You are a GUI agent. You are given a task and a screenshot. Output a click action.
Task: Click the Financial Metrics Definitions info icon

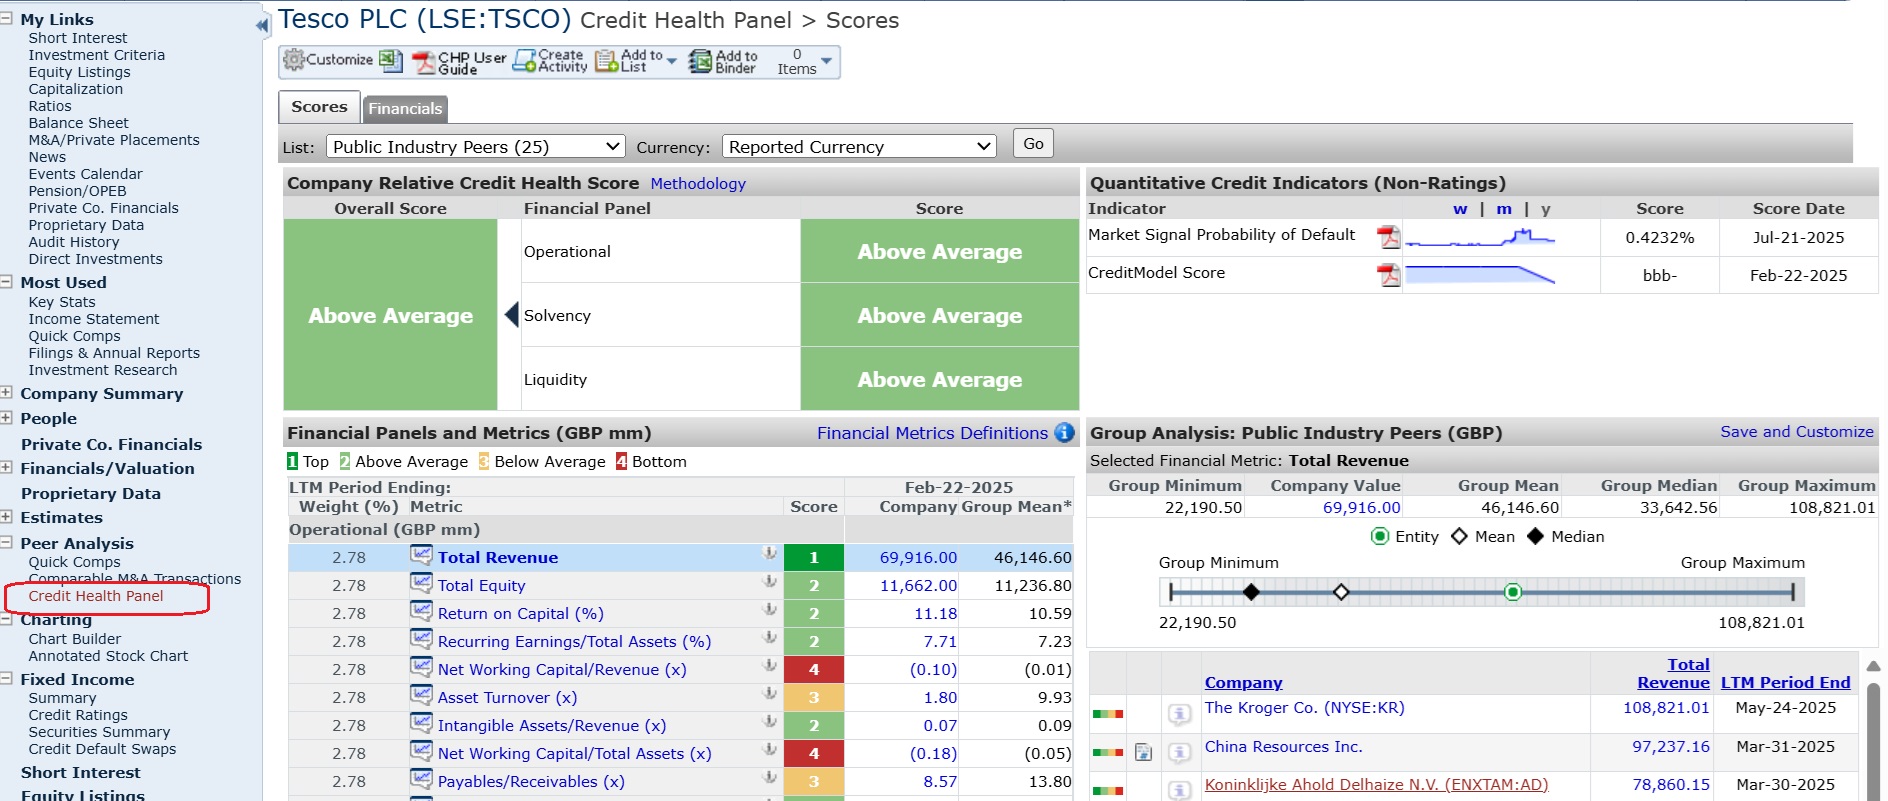1065,433
